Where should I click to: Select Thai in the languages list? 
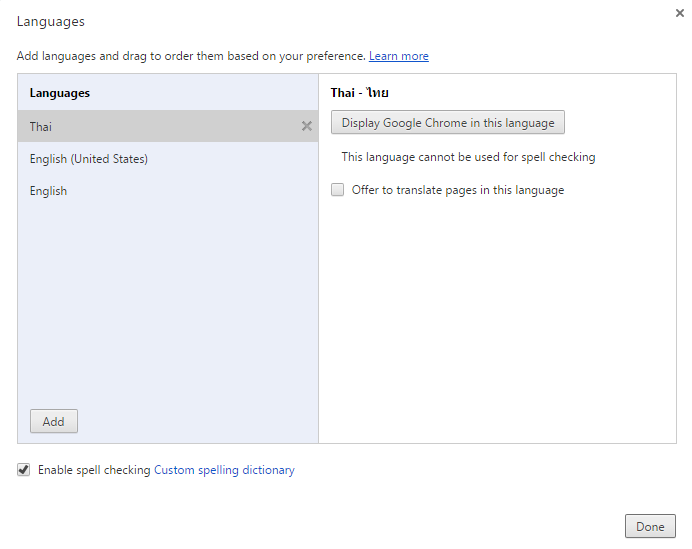[168, 126]
